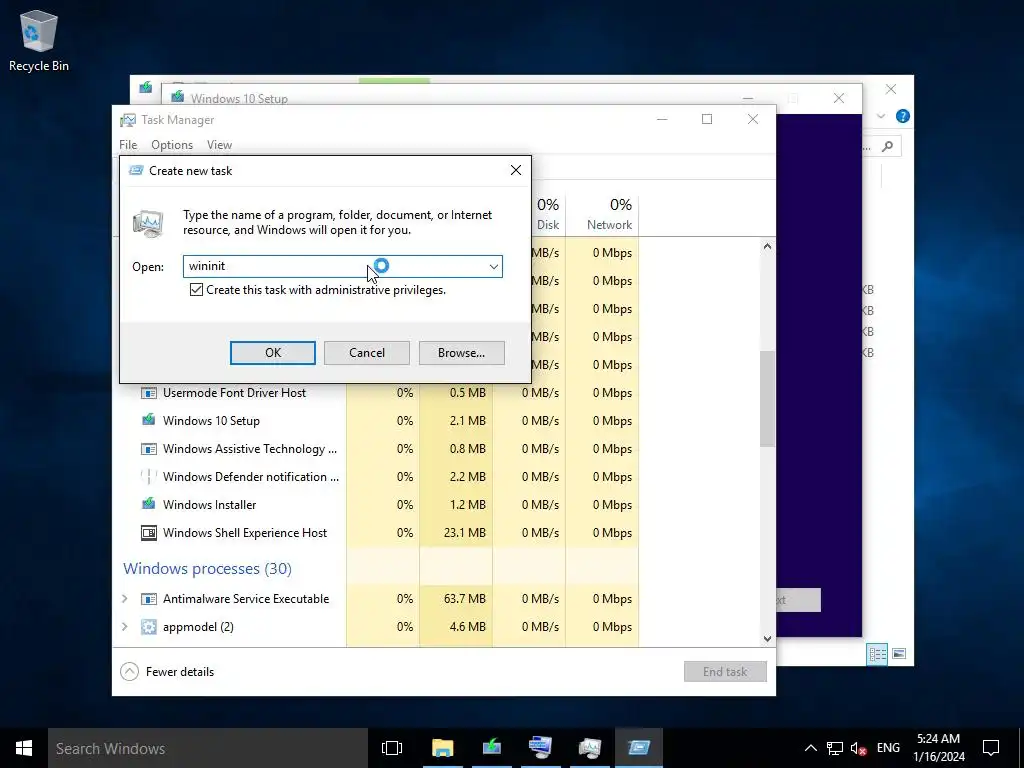Click the help question mark in background window
This screenshot has width=1024, height=768.
[903, 116]
